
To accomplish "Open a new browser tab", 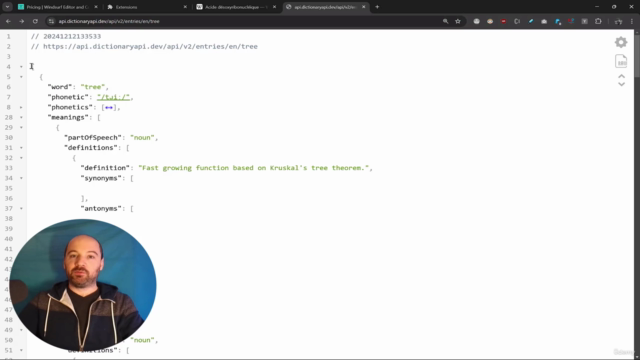I will pyautogui.click(x=377, y=7).
